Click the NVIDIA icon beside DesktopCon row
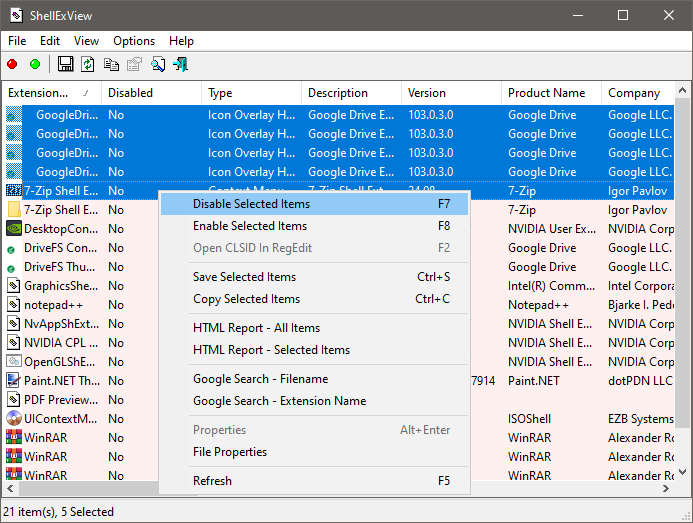The image size is (693, 523). 14,229
